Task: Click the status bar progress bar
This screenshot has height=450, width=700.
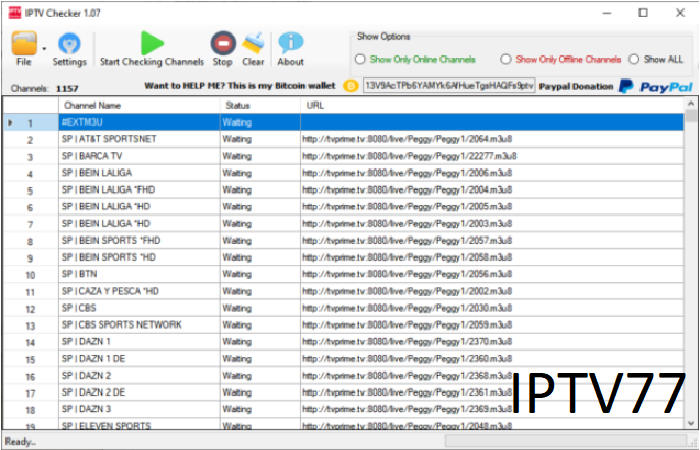Action: 565,441
